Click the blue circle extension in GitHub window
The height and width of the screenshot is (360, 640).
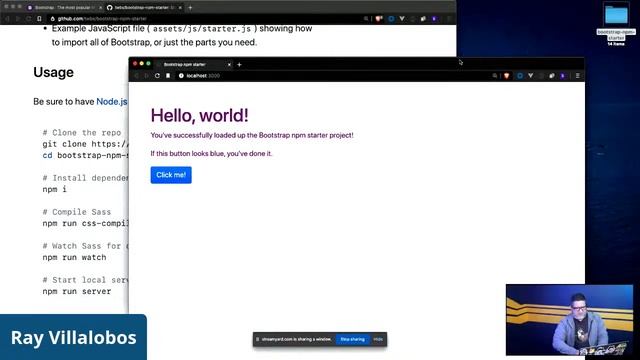(391, 19)
